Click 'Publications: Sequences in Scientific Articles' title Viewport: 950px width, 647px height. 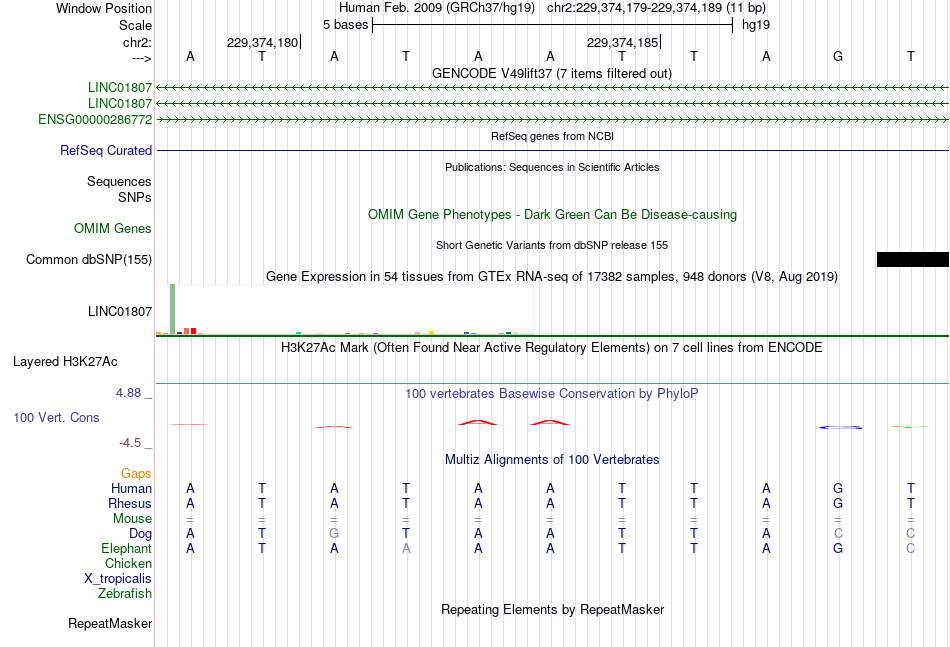[552, 167]
